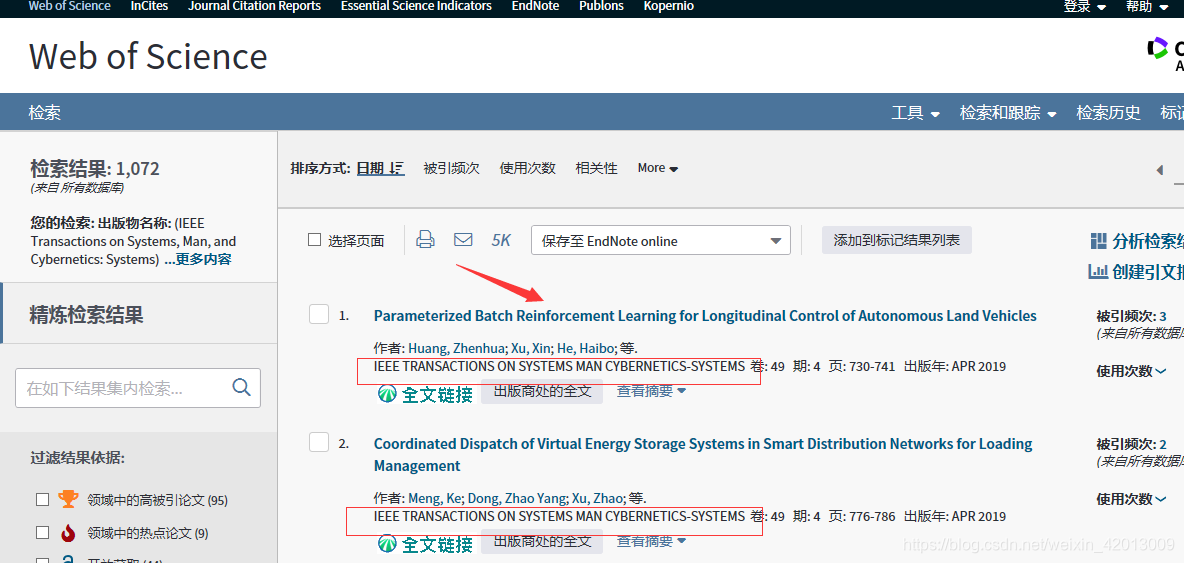
Task: Click citation count 2 for result 2
Action: [x=1163, y=445]
